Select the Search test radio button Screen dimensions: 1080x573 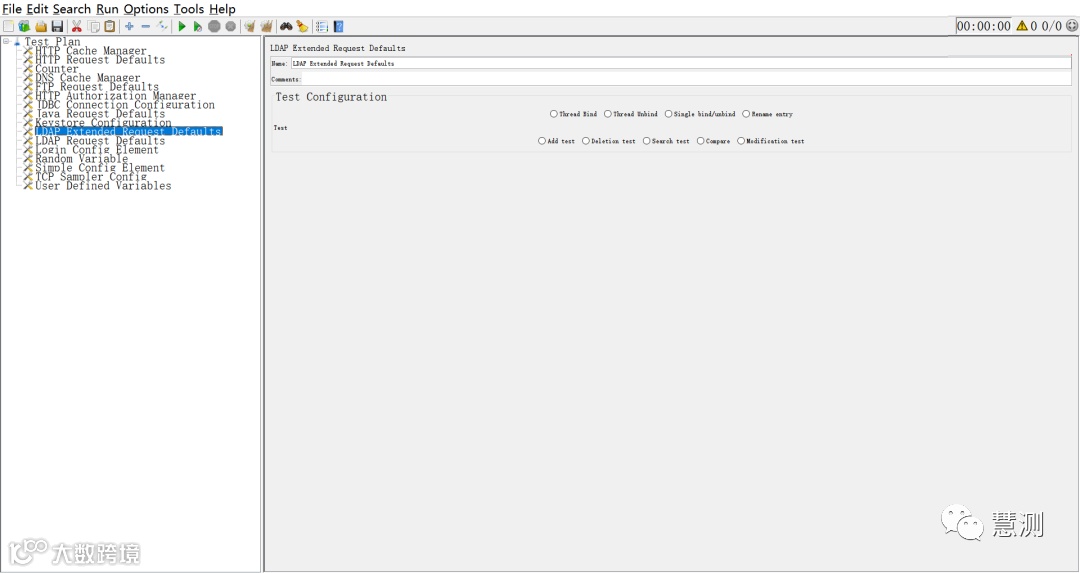pyautogui.click(x=647, y=140)
